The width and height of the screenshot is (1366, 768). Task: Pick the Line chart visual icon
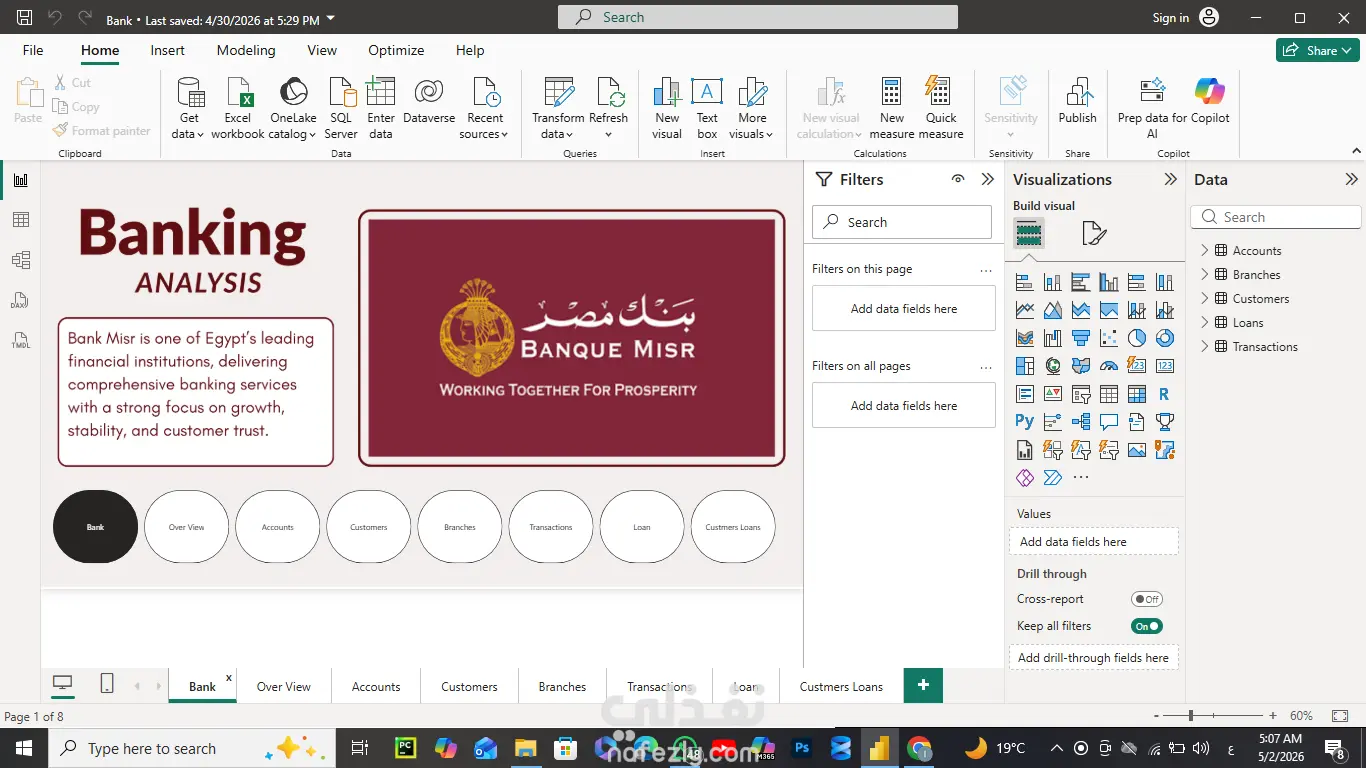tap(1025, 310)
